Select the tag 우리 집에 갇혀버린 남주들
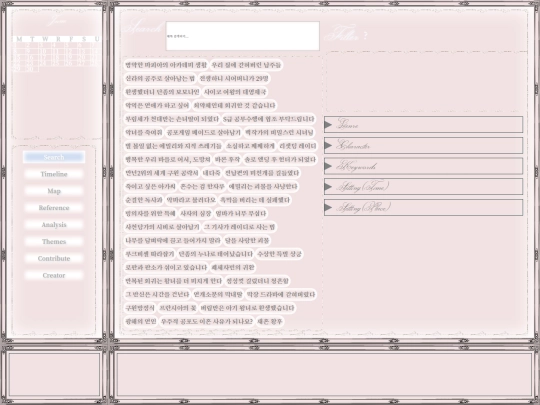540x405 pixels. pos(246,65)
